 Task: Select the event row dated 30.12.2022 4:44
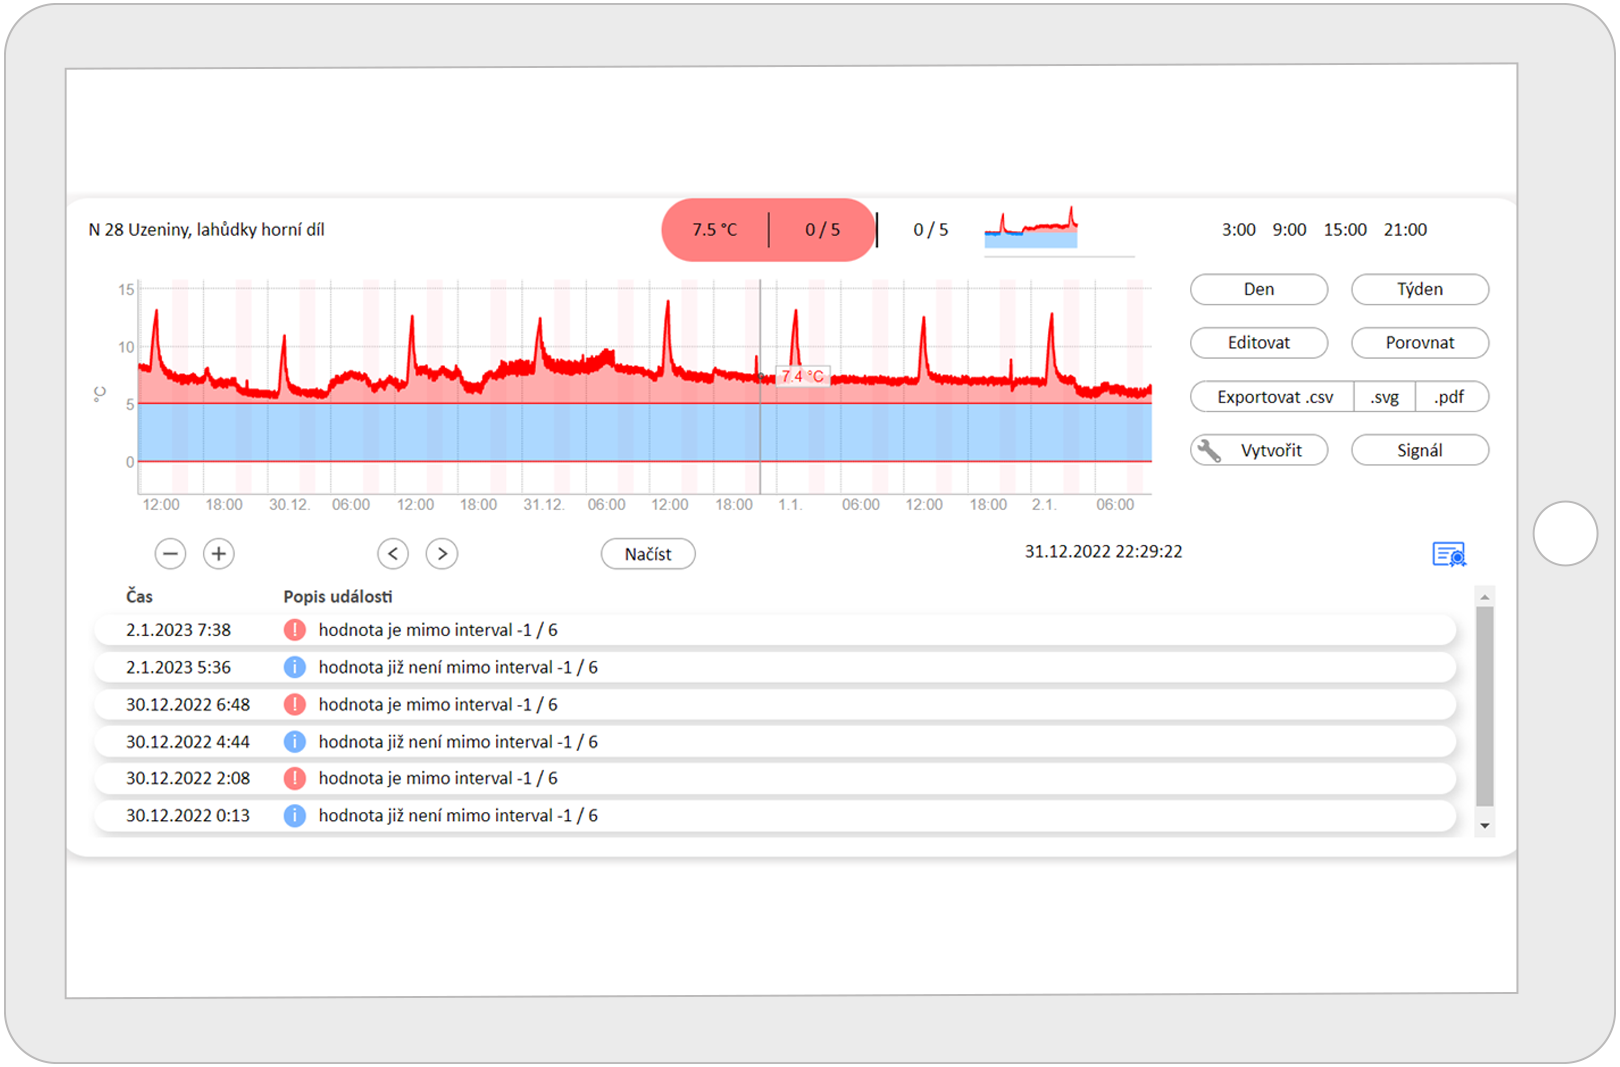[x=775, y=741]
